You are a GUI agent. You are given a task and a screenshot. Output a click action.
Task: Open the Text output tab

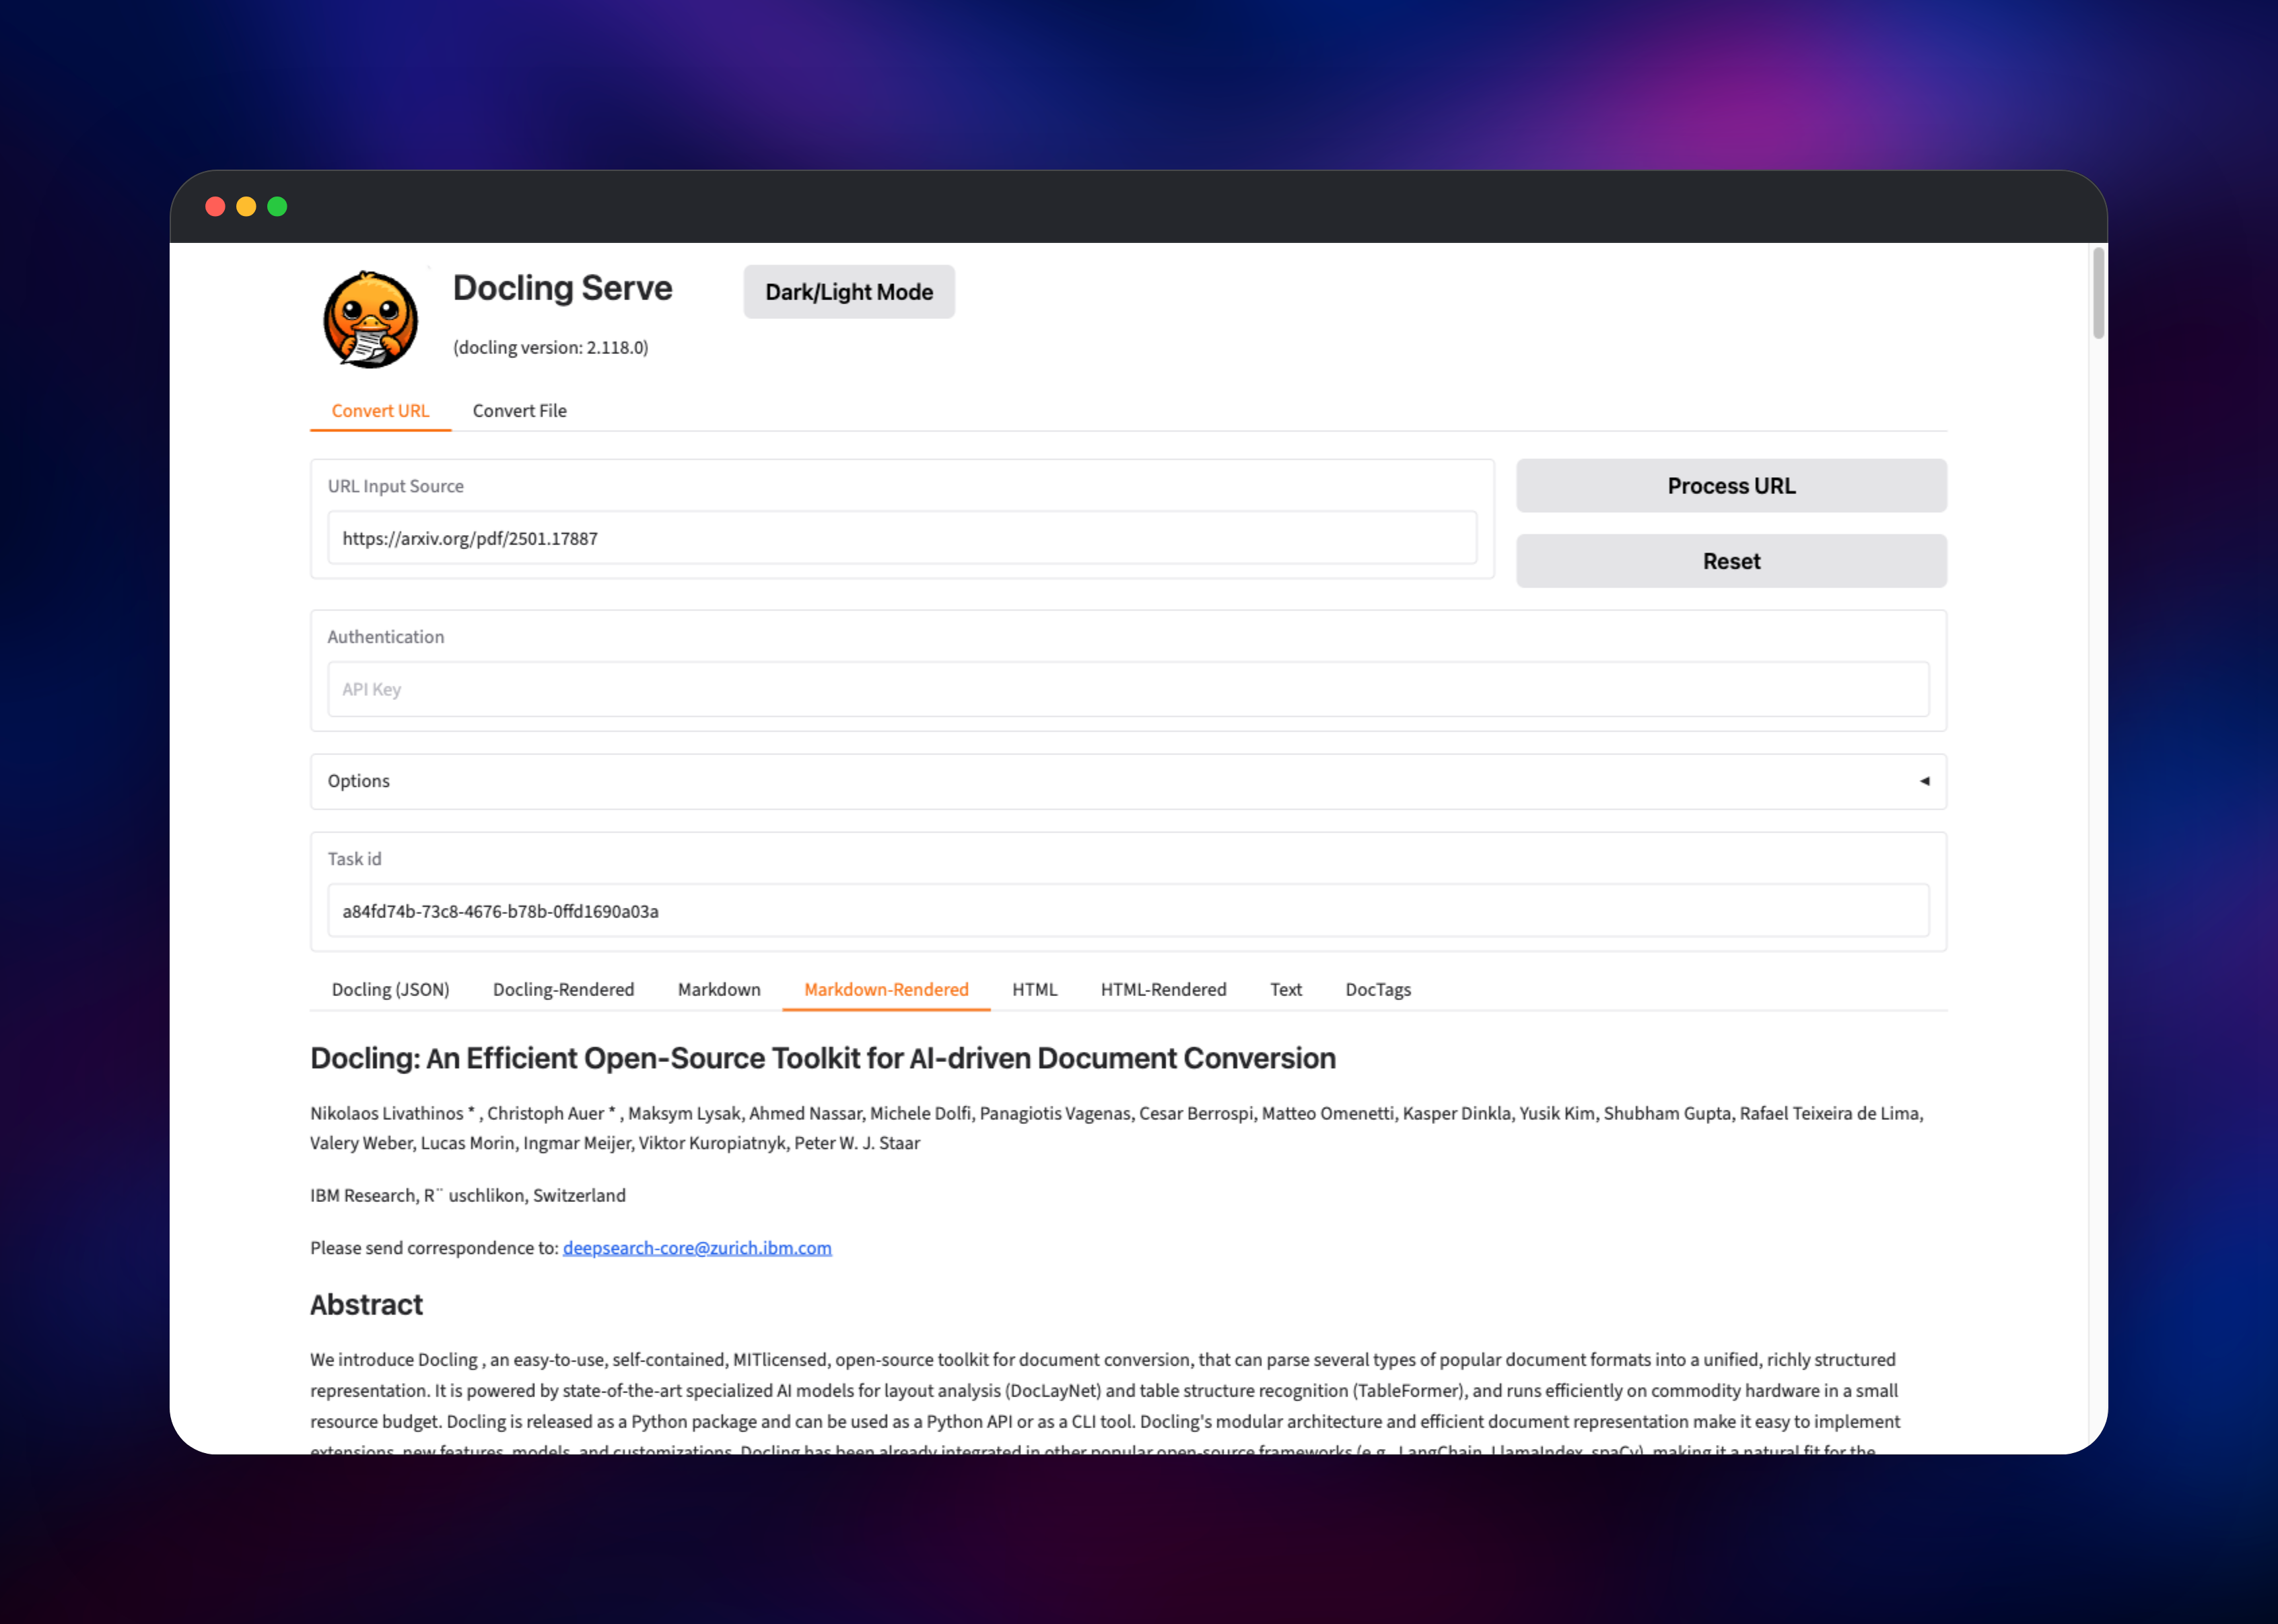1285,989
